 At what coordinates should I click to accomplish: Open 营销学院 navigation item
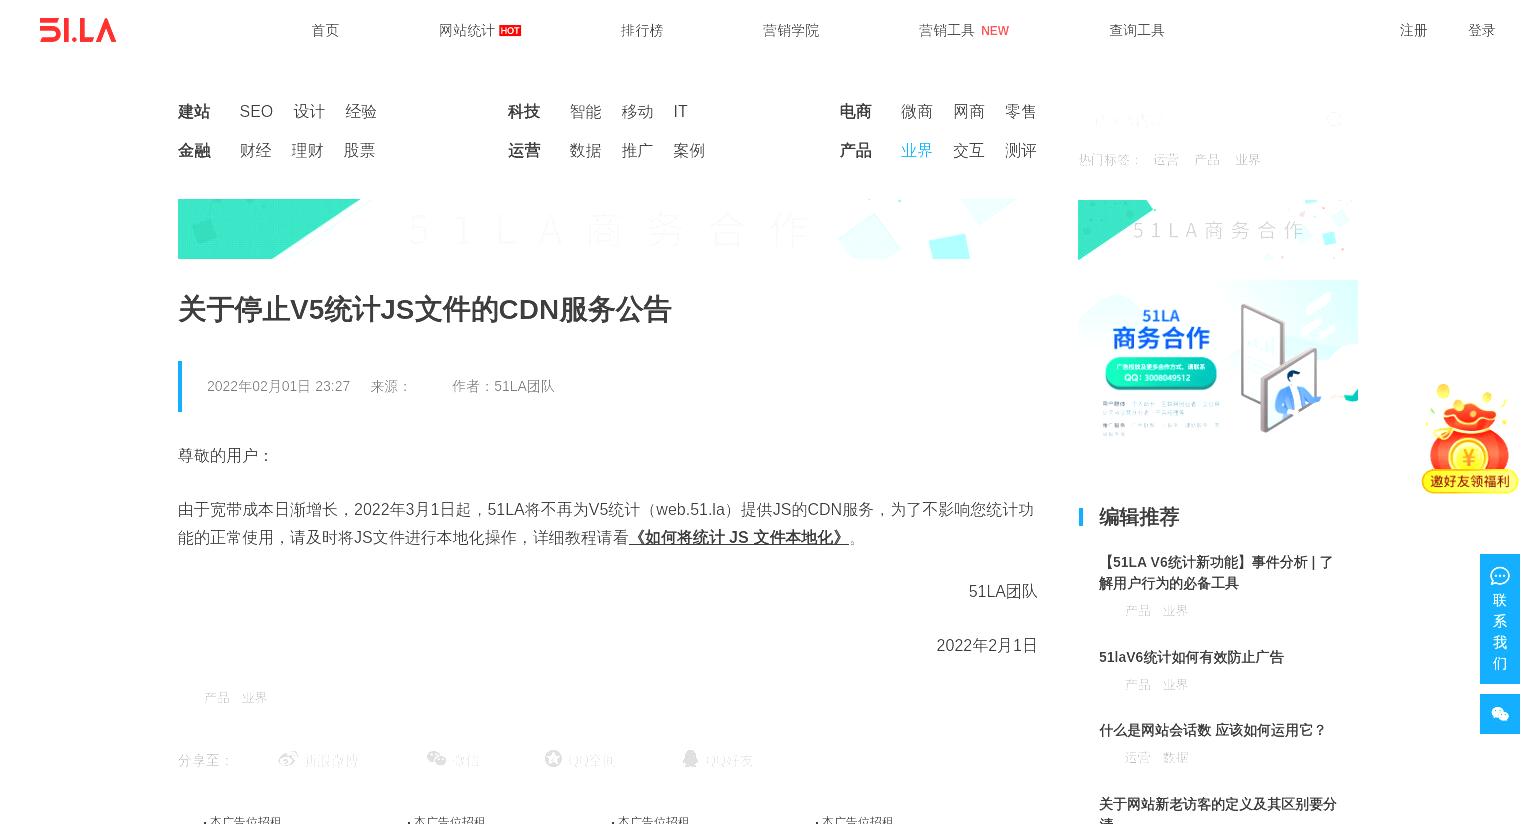[x=791, y=30]
